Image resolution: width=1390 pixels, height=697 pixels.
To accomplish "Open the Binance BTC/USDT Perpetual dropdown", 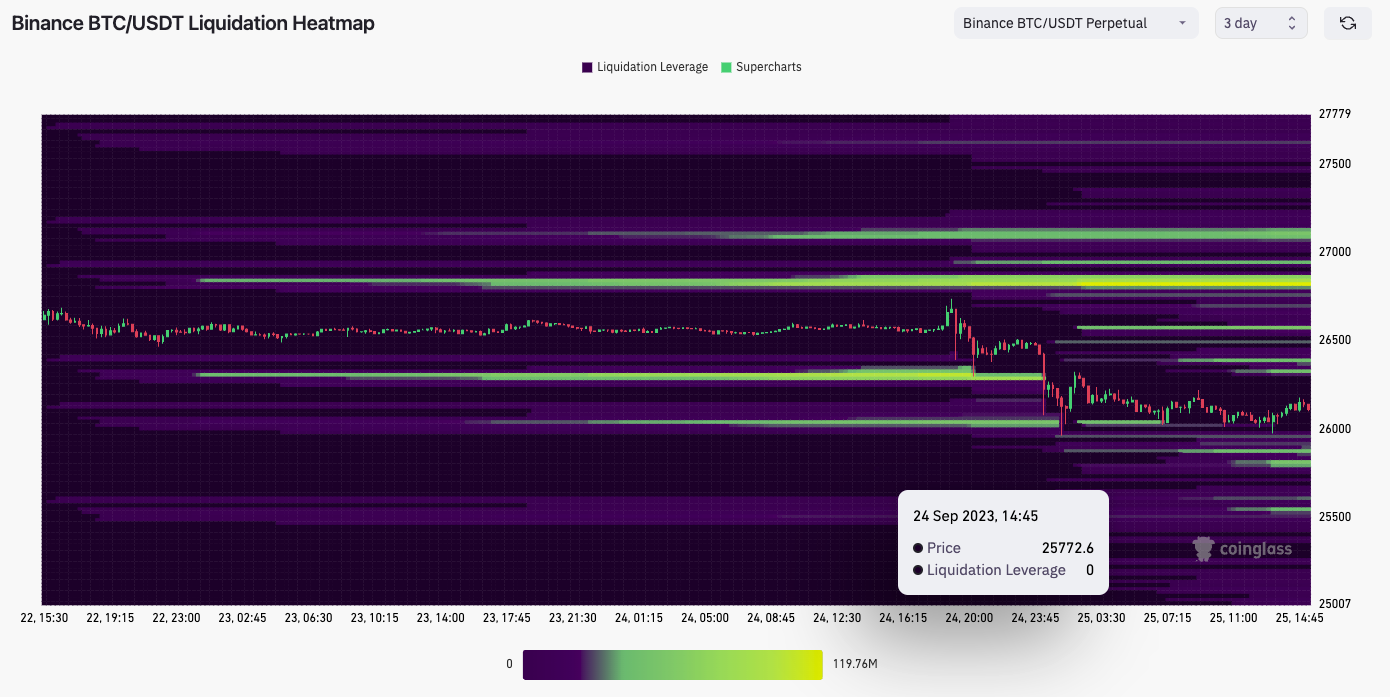I will pos(1075,23).
